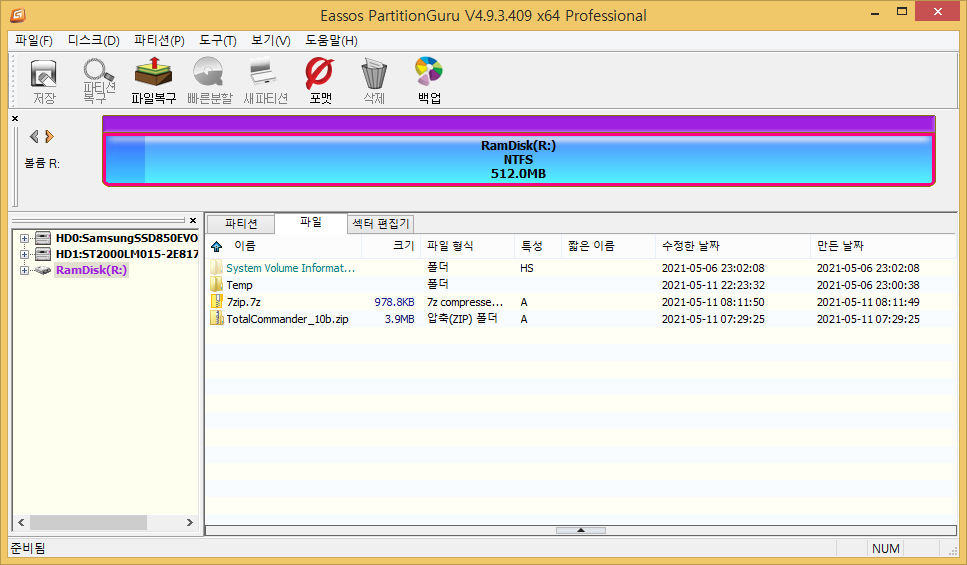Open the 보기(V) menu
This screenshot has width=967, height=565.
tap(271, 41)
